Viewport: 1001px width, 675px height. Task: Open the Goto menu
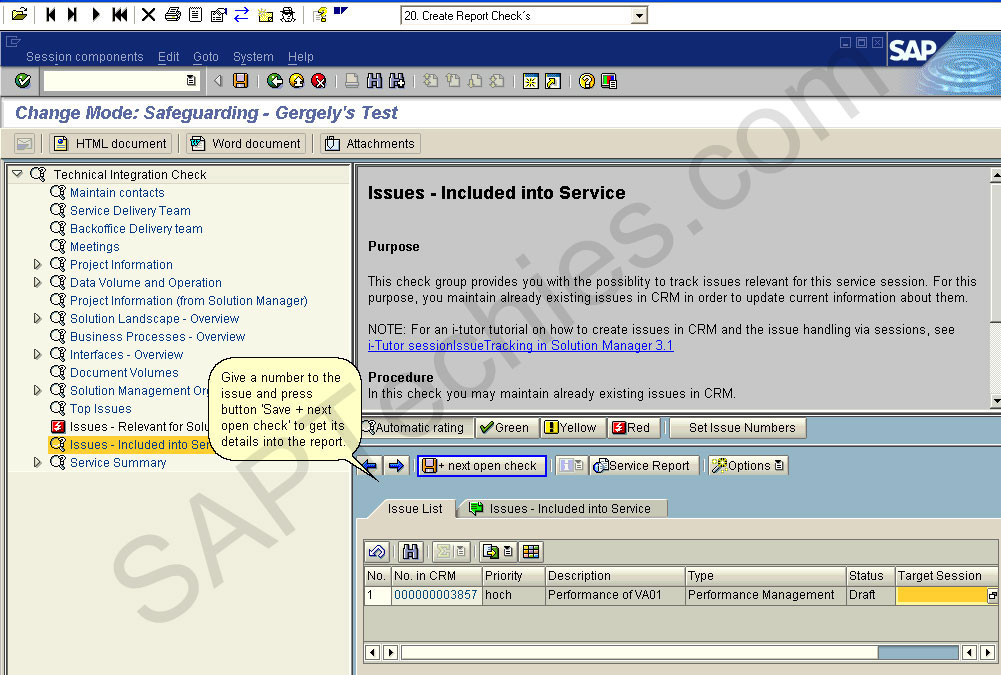206,57
